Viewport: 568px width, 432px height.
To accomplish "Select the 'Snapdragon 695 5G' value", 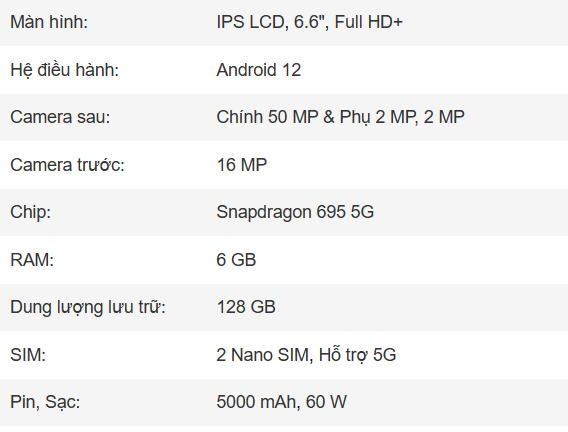I will click(295, 212).
